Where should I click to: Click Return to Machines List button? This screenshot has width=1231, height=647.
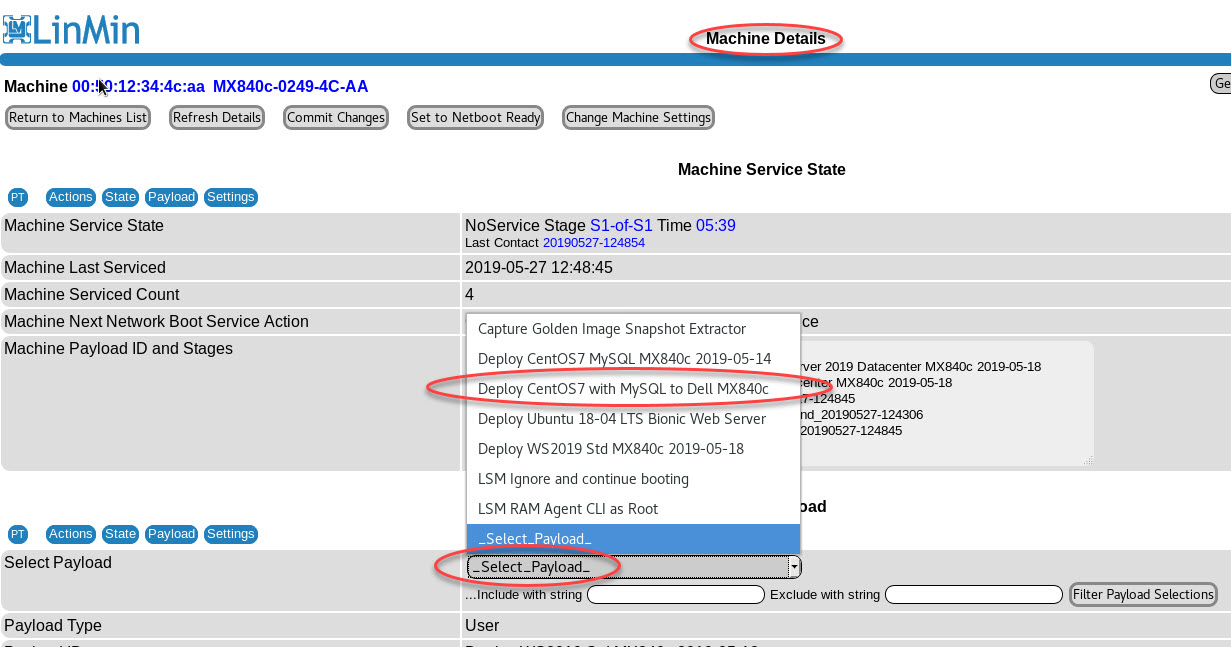(x=78, y=118)
